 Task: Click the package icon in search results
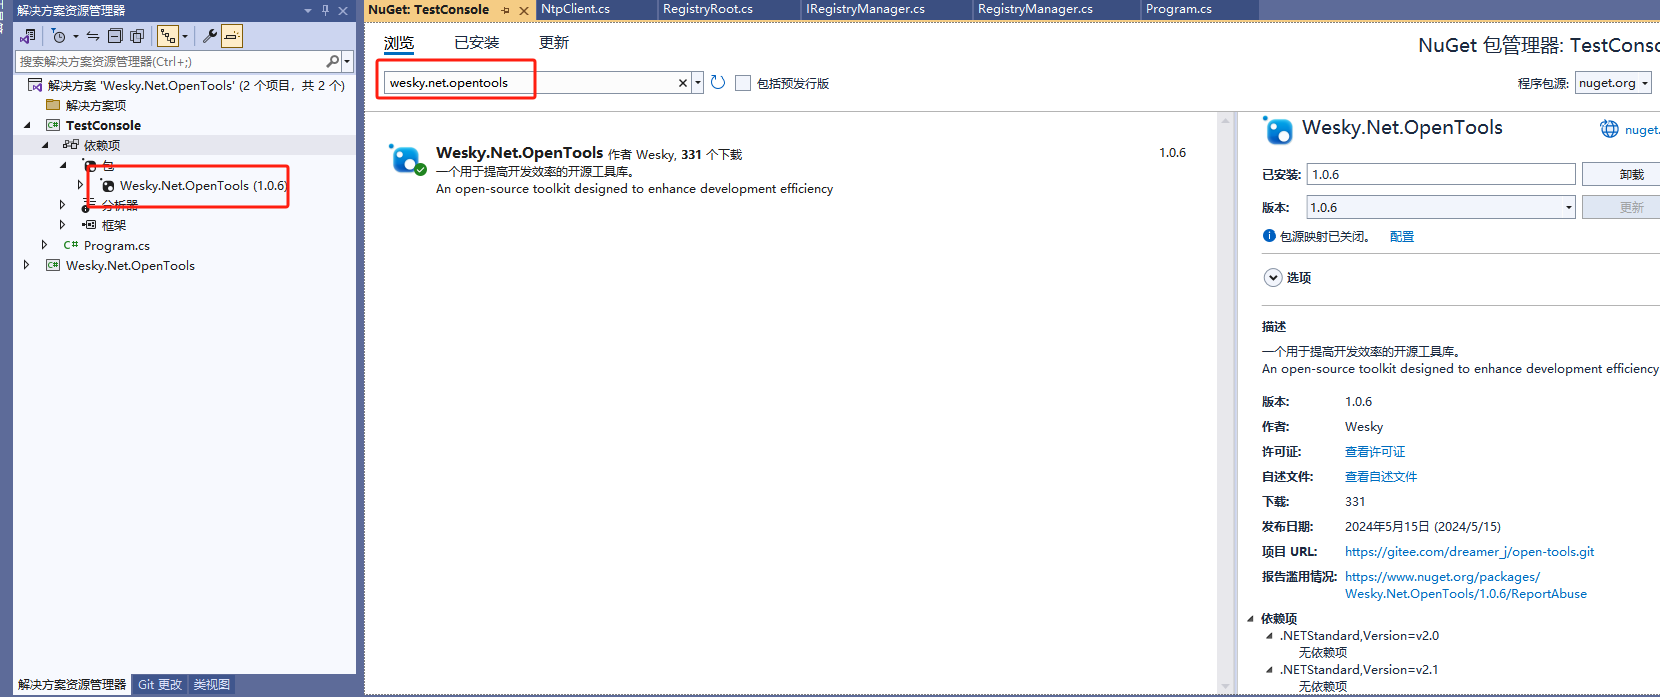click(x=407, y=159)
